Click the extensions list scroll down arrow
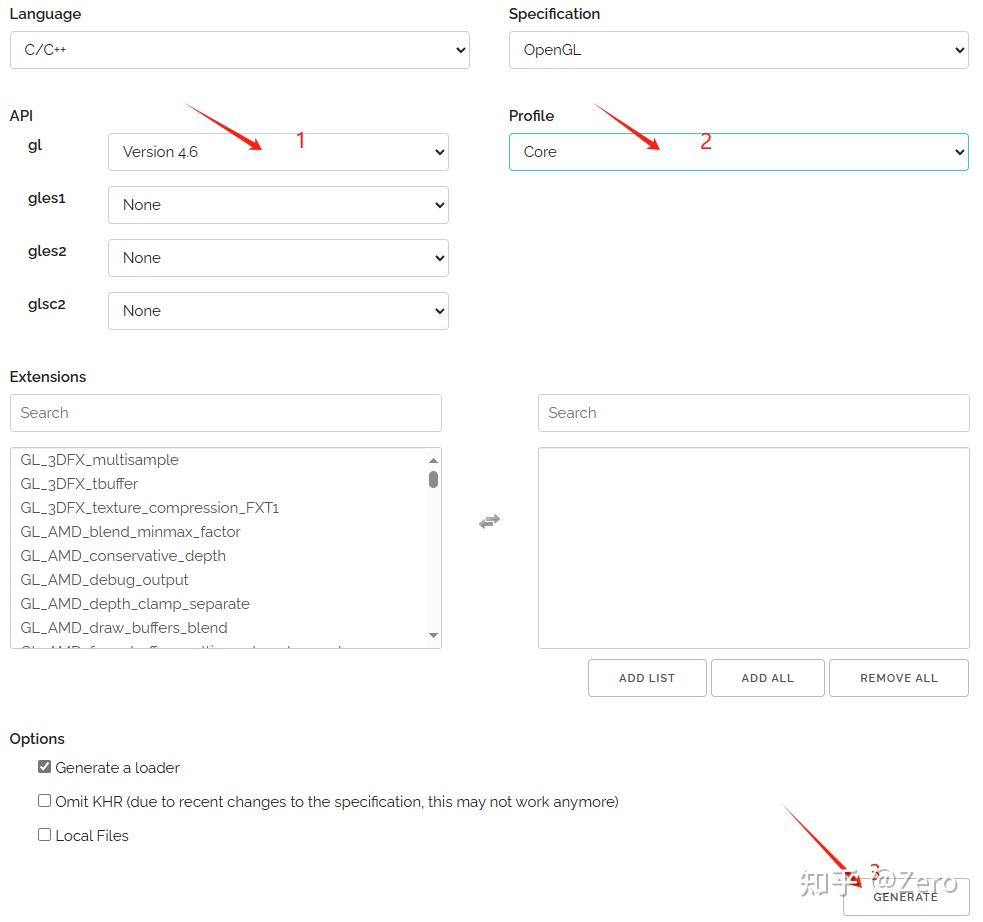 point(433,635)
